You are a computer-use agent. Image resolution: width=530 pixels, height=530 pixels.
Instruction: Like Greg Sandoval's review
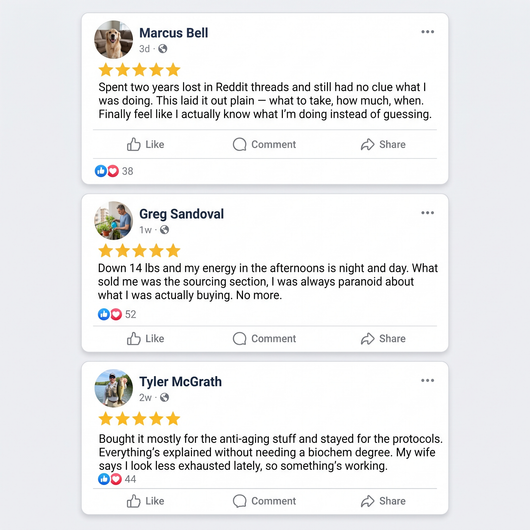click(x=145, y=338)
